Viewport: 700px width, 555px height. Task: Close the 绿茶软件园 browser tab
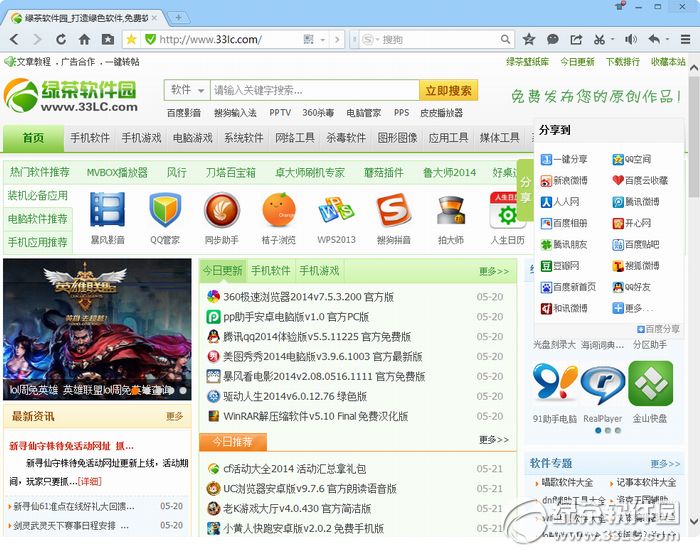tap(154, 18)
